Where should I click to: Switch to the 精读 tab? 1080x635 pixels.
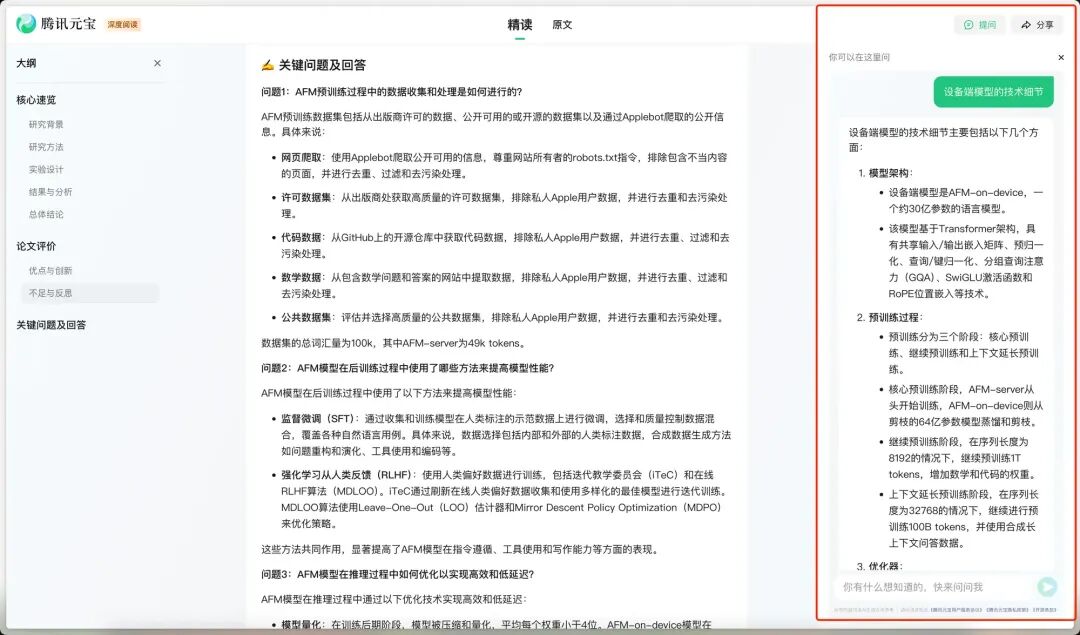520,25
